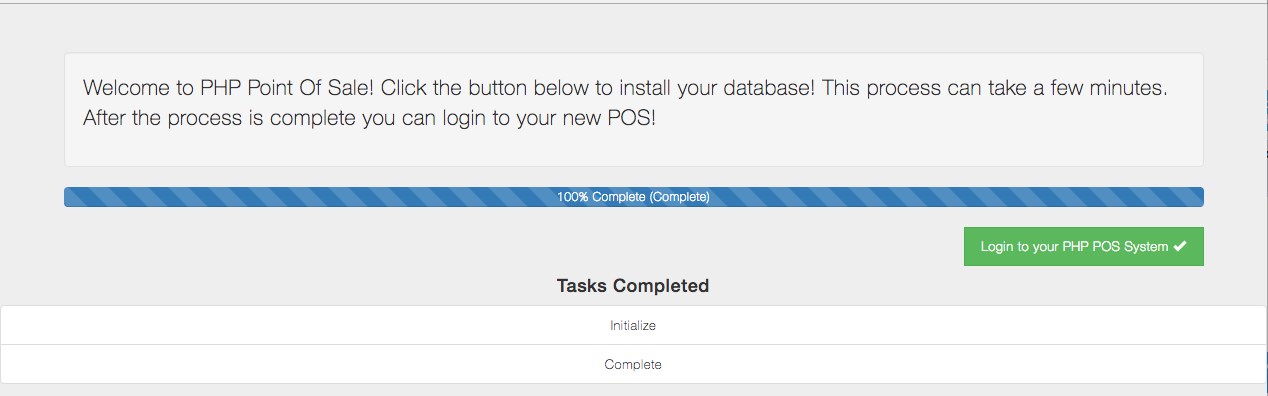
Task: Click the word "Complete" in the last task row
Action: pyautogui.click(x=633, y=364)
